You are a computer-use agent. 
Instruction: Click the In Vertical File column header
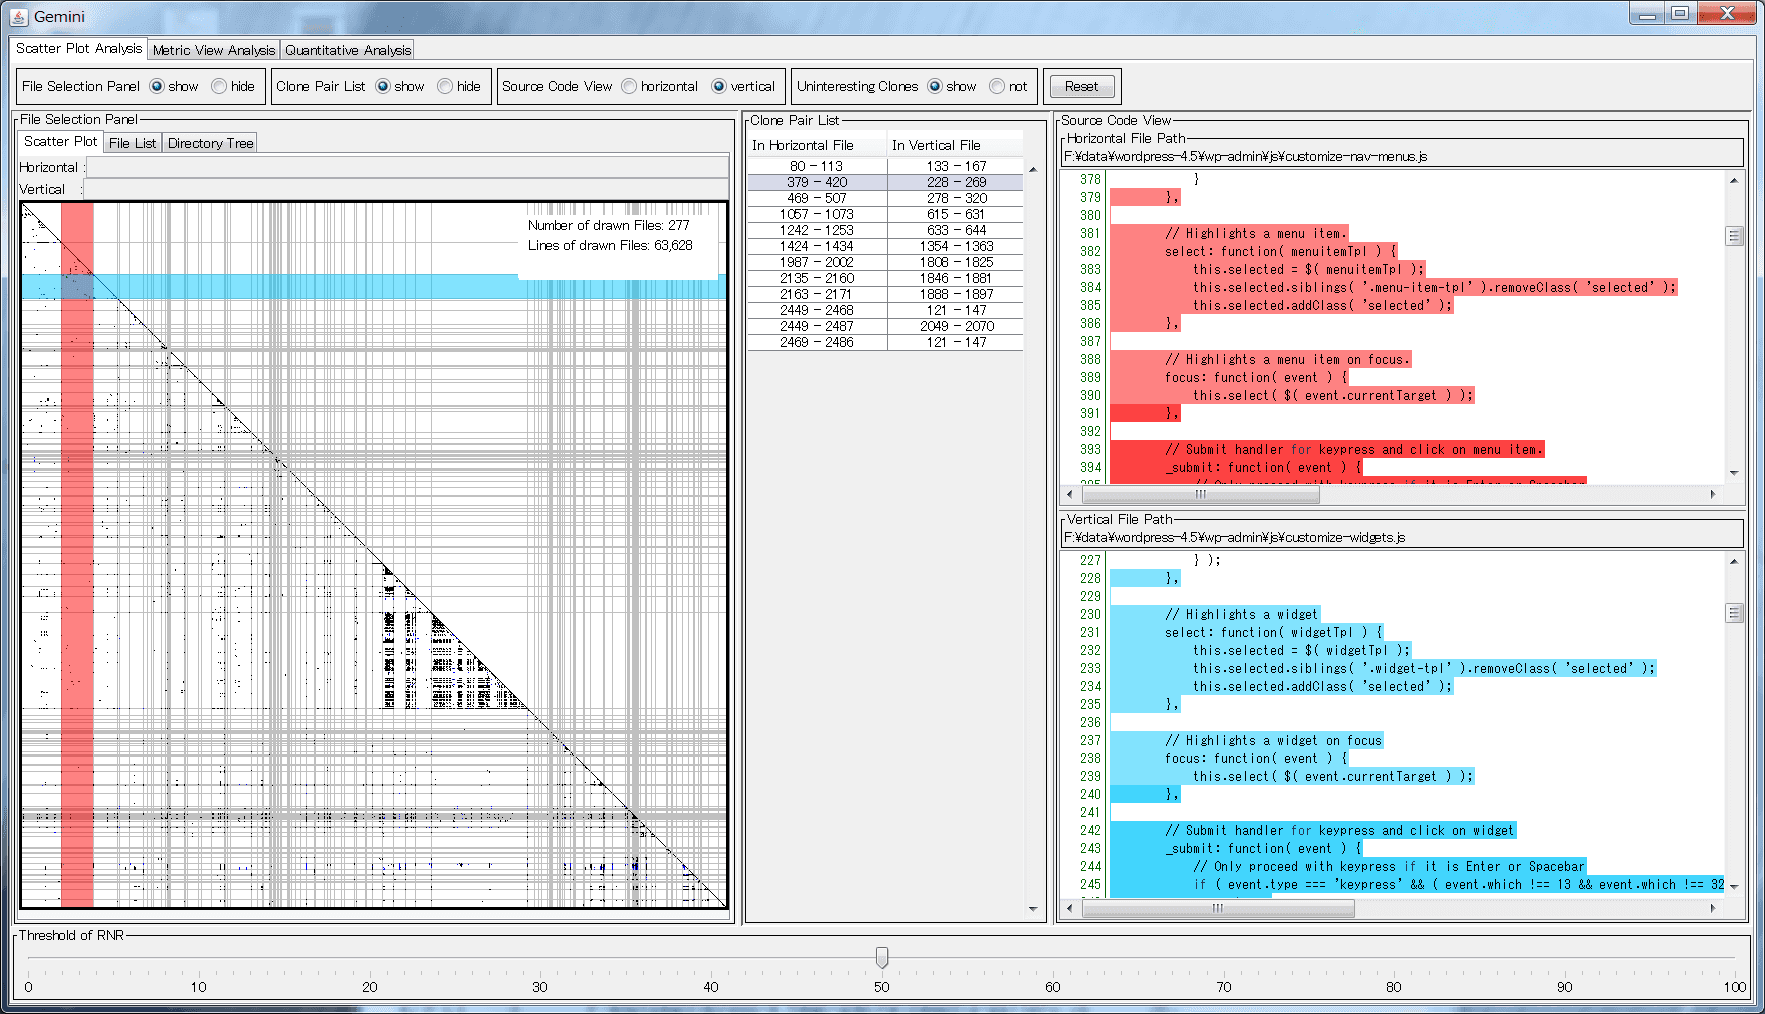(x=936, y=145)
